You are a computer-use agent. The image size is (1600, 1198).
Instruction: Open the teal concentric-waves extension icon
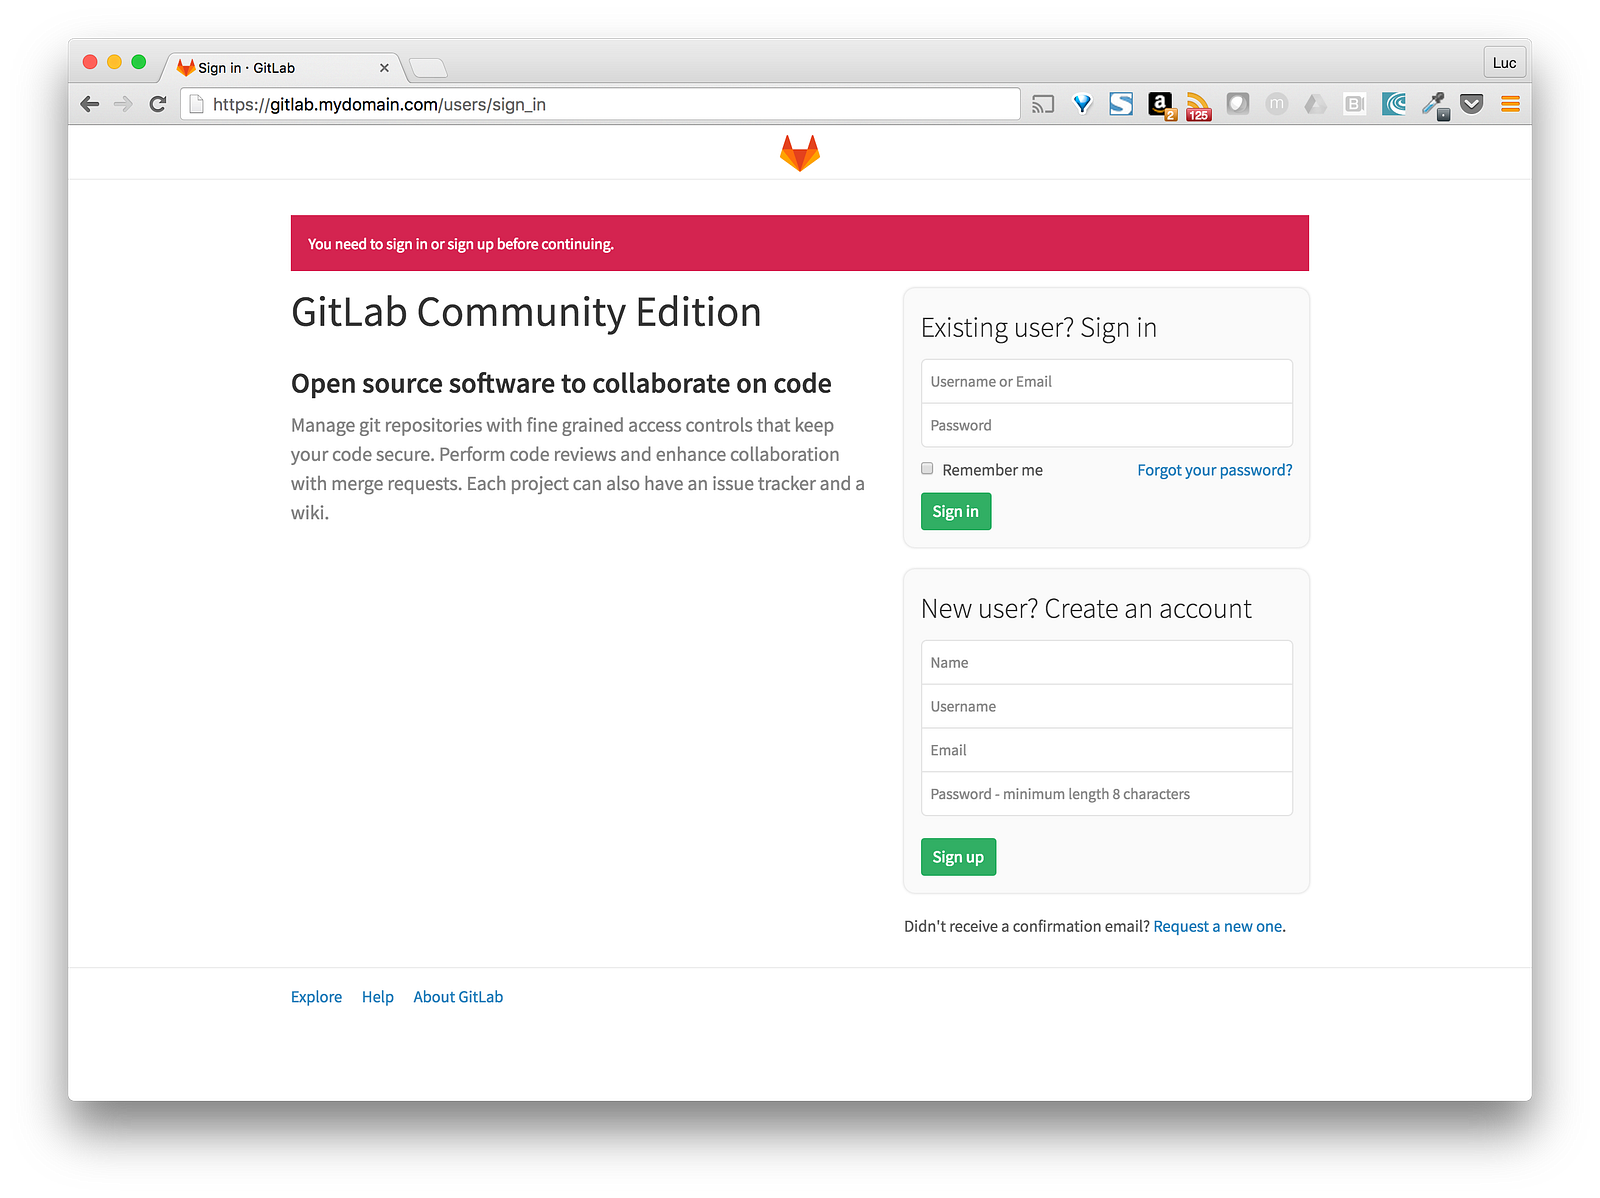pos(1394,104)
